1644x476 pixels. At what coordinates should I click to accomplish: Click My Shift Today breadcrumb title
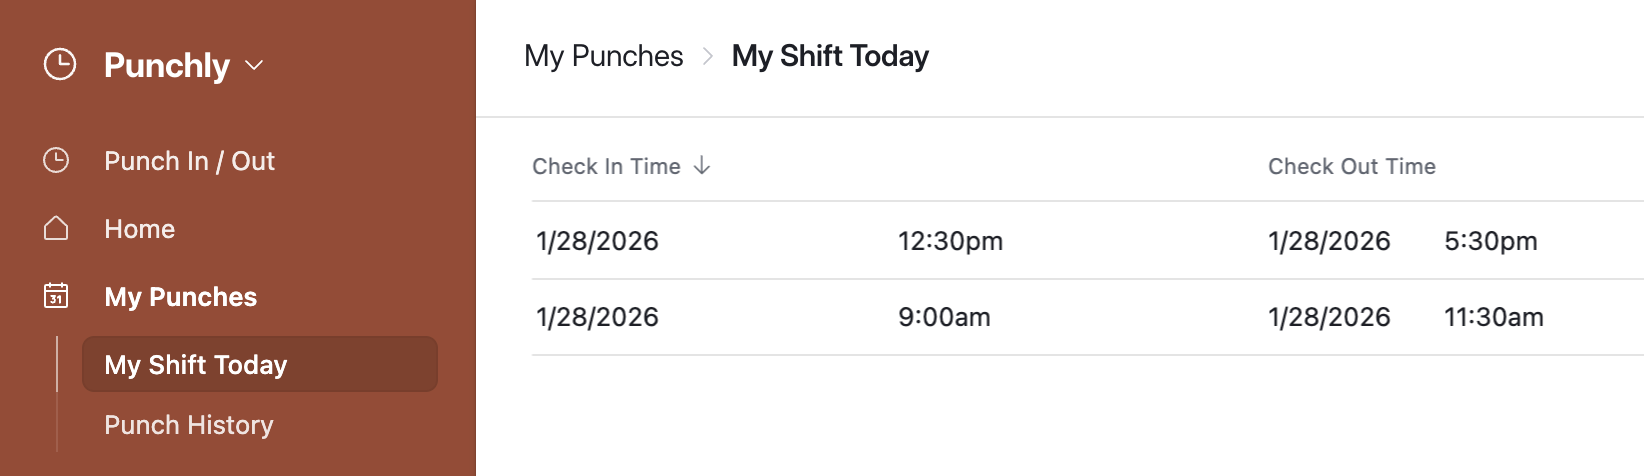830,56
